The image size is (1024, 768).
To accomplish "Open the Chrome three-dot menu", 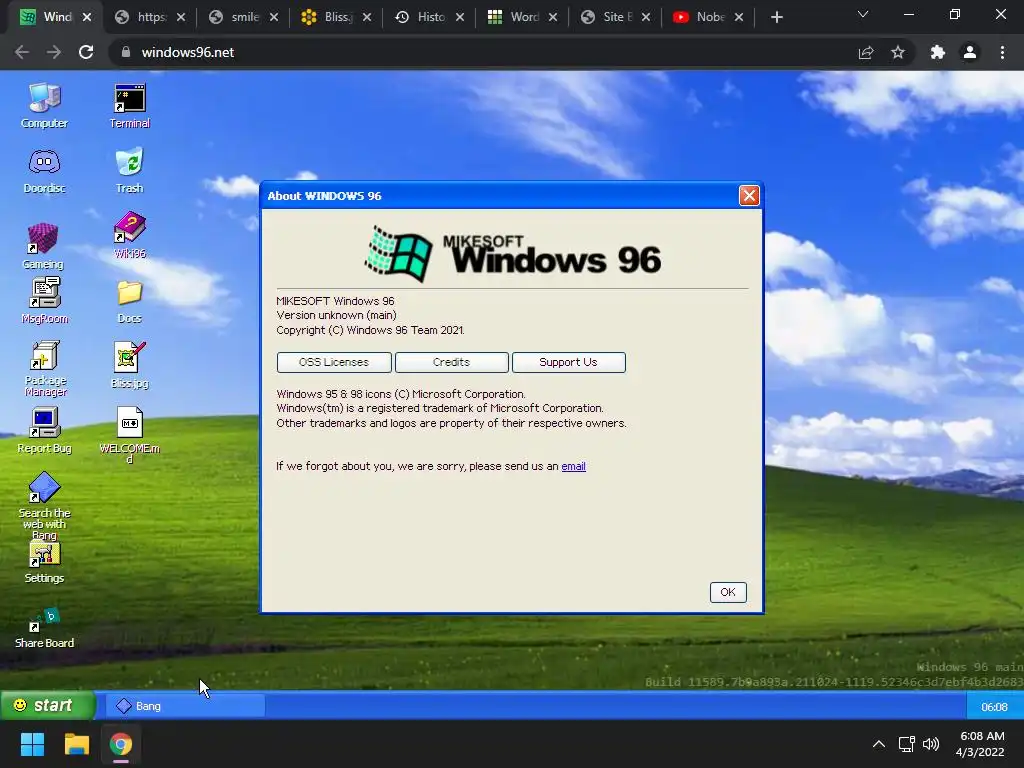I will [x=1002, y=52].
